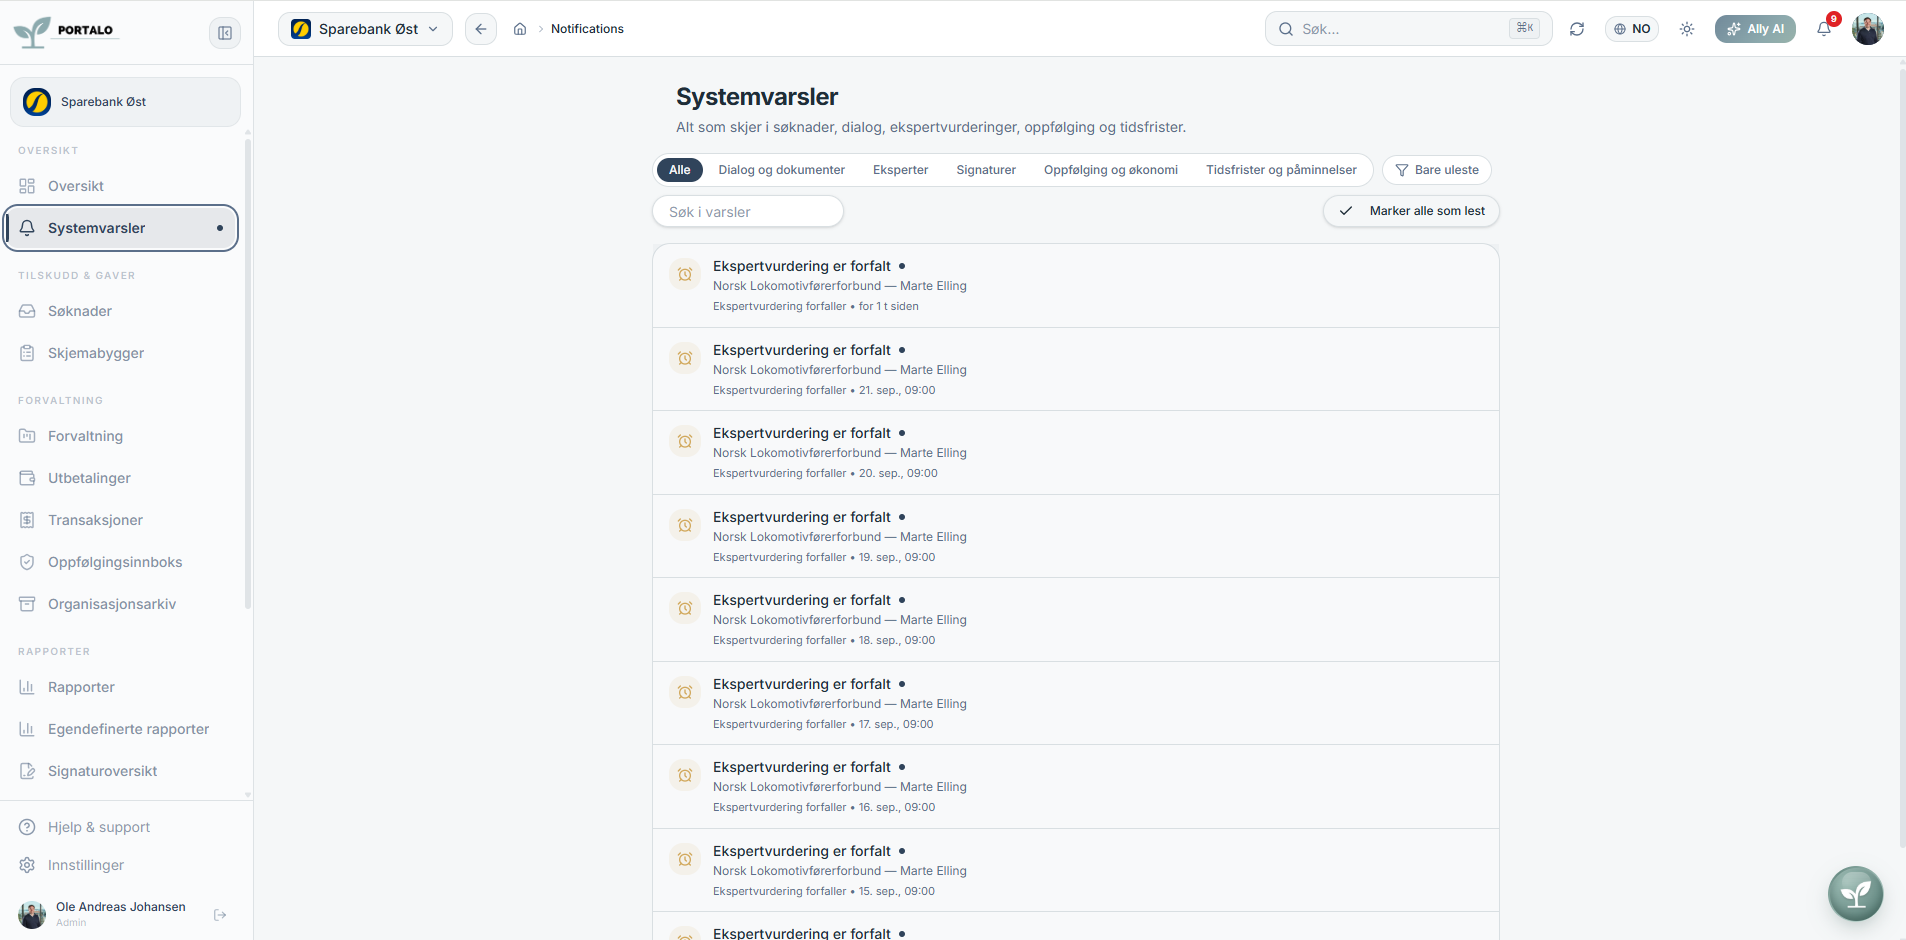Focus the global Søk search field
Viewport: 1906px width, 940px height.
[1408, 29]
